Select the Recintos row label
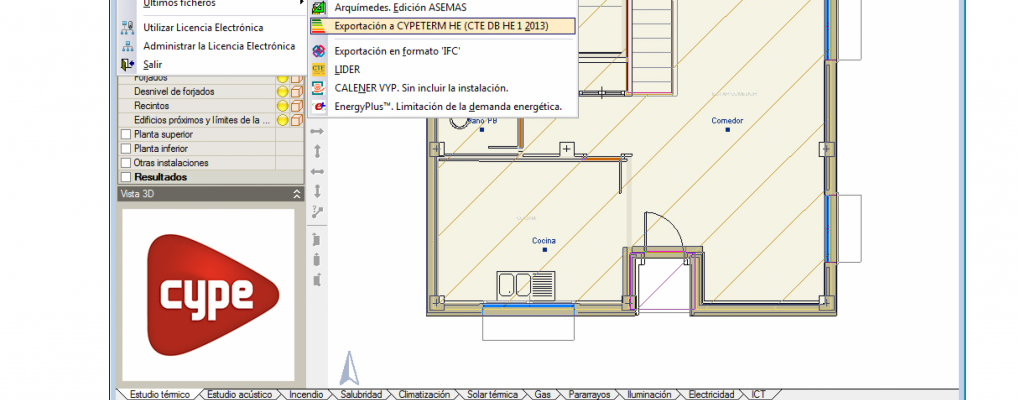Viewport: 1020px width, 400px height. [152, 106]
